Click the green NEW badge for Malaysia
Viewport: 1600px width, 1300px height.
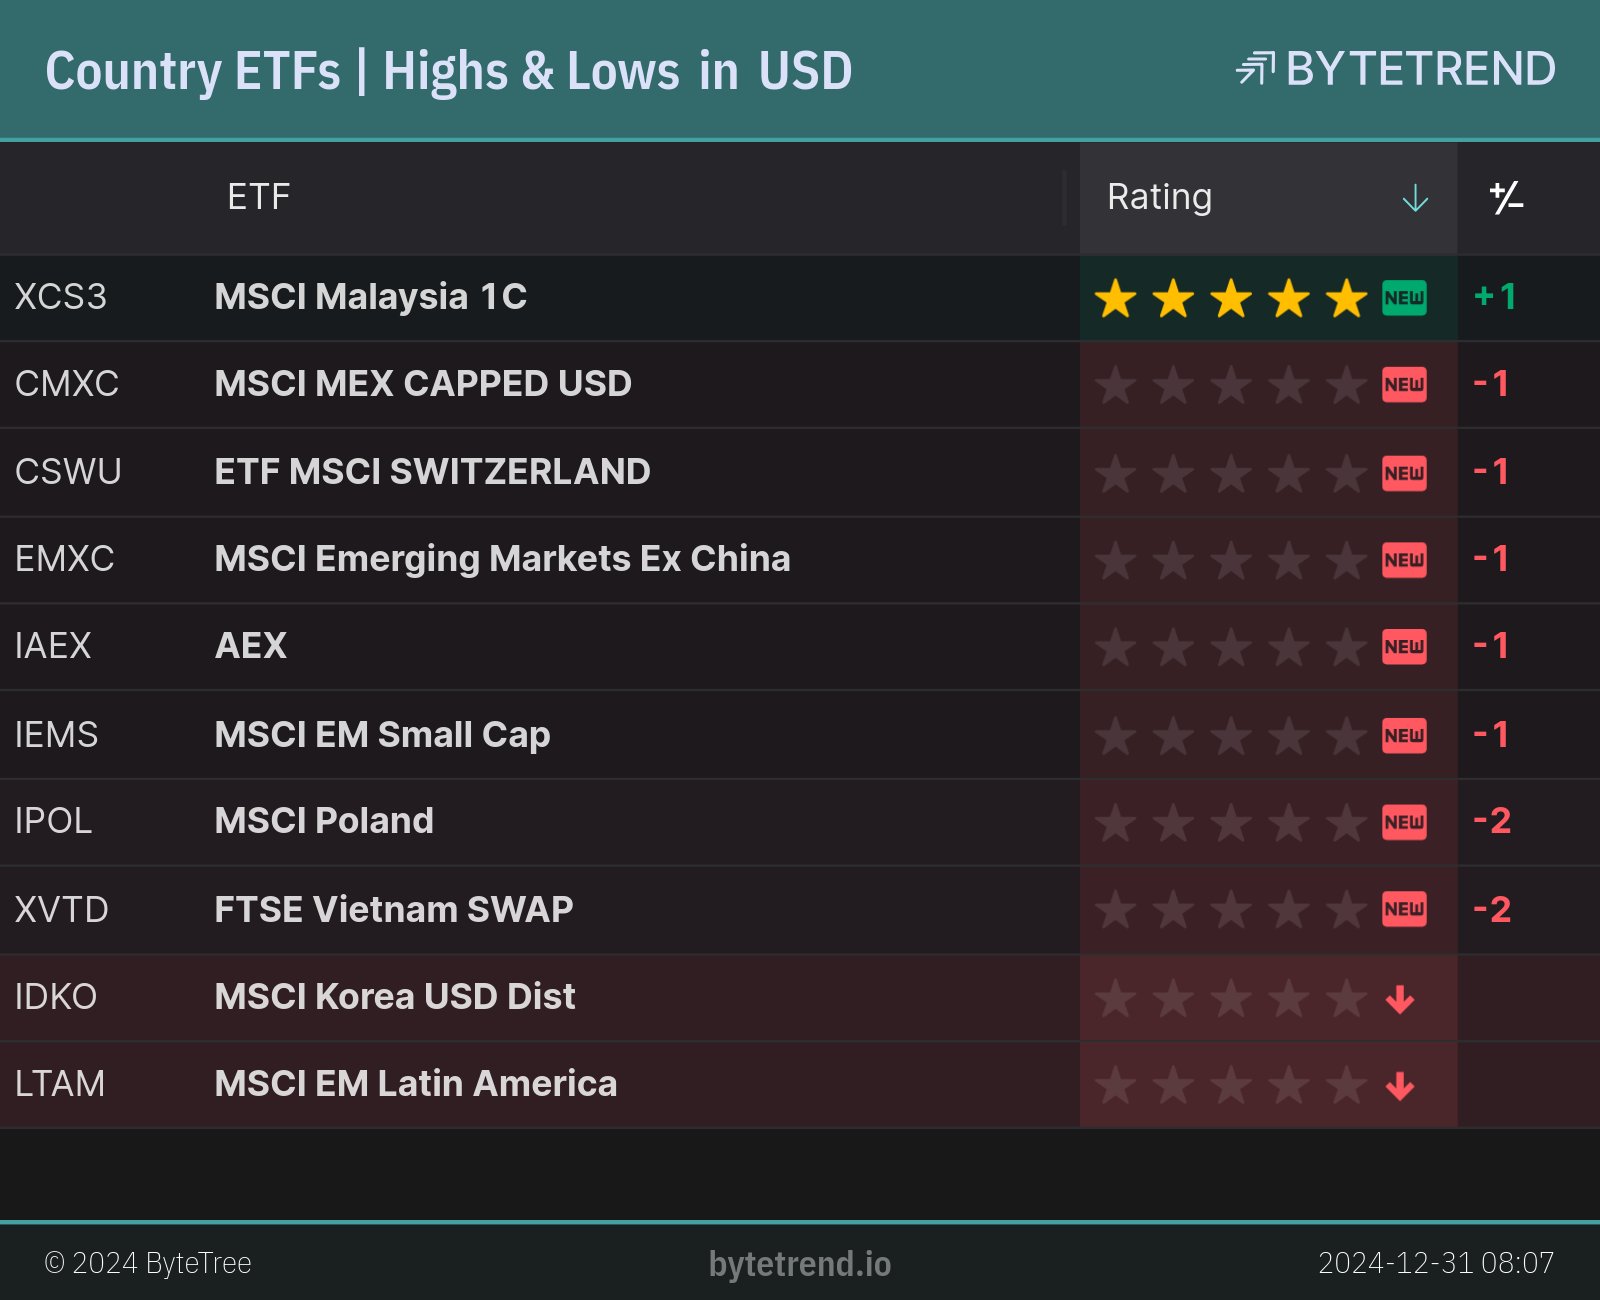pos(1404,298)
